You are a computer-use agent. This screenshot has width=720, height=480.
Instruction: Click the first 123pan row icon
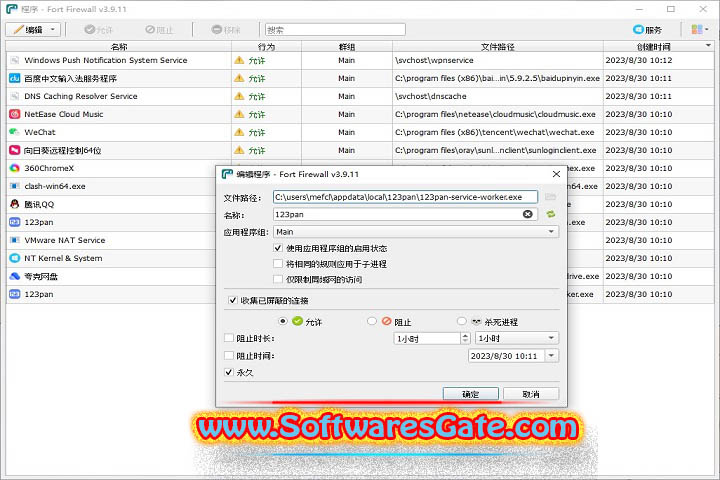(x=15, y=222)
